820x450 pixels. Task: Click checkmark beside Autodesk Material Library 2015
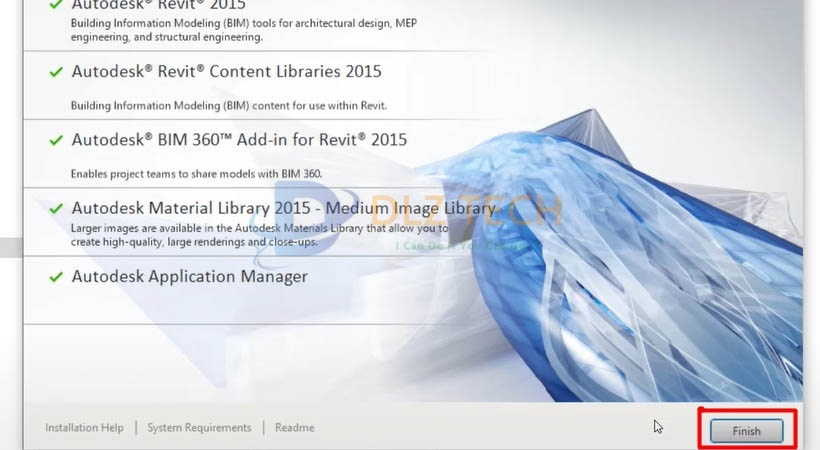tap(56, 208)
